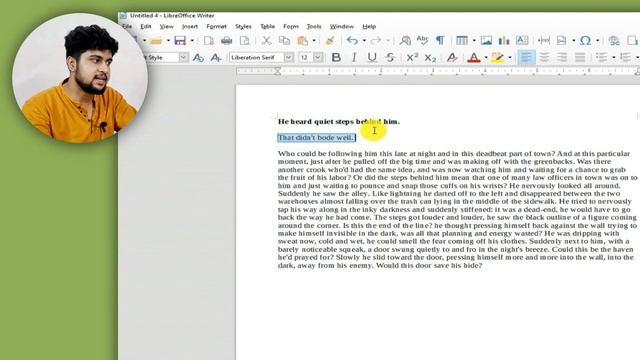Image resolution: width=640 pixels, height=360 pixels.
Task: Click the Insert Special Character omega icon
Action: [x=586, y=40]
